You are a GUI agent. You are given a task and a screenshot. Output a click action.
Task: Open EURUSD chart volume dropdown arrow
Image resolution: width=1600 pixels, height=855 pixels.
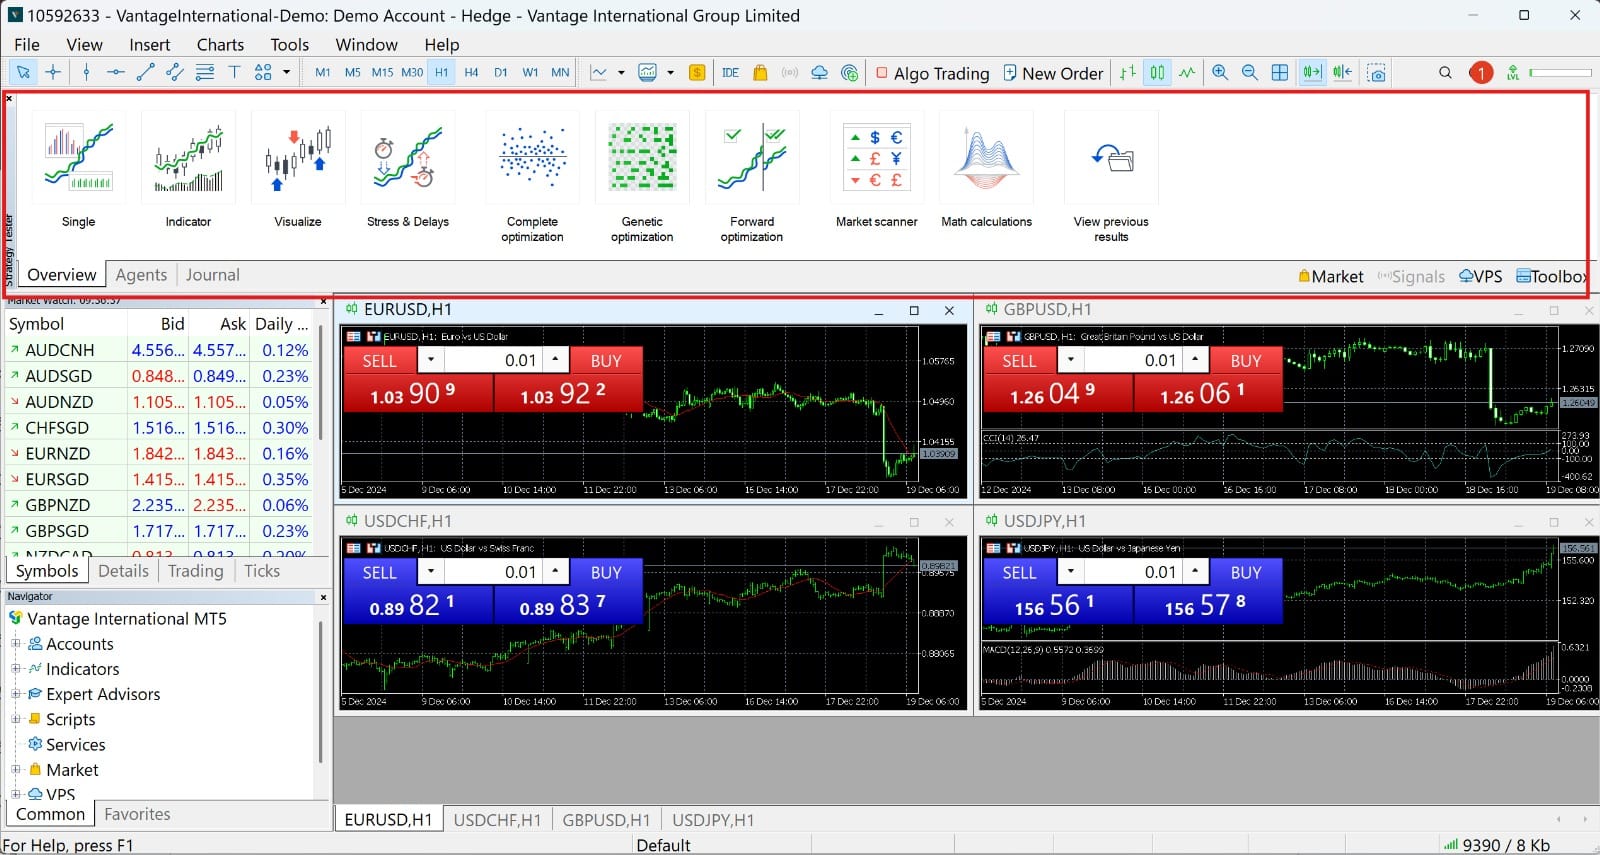(431, 360)
